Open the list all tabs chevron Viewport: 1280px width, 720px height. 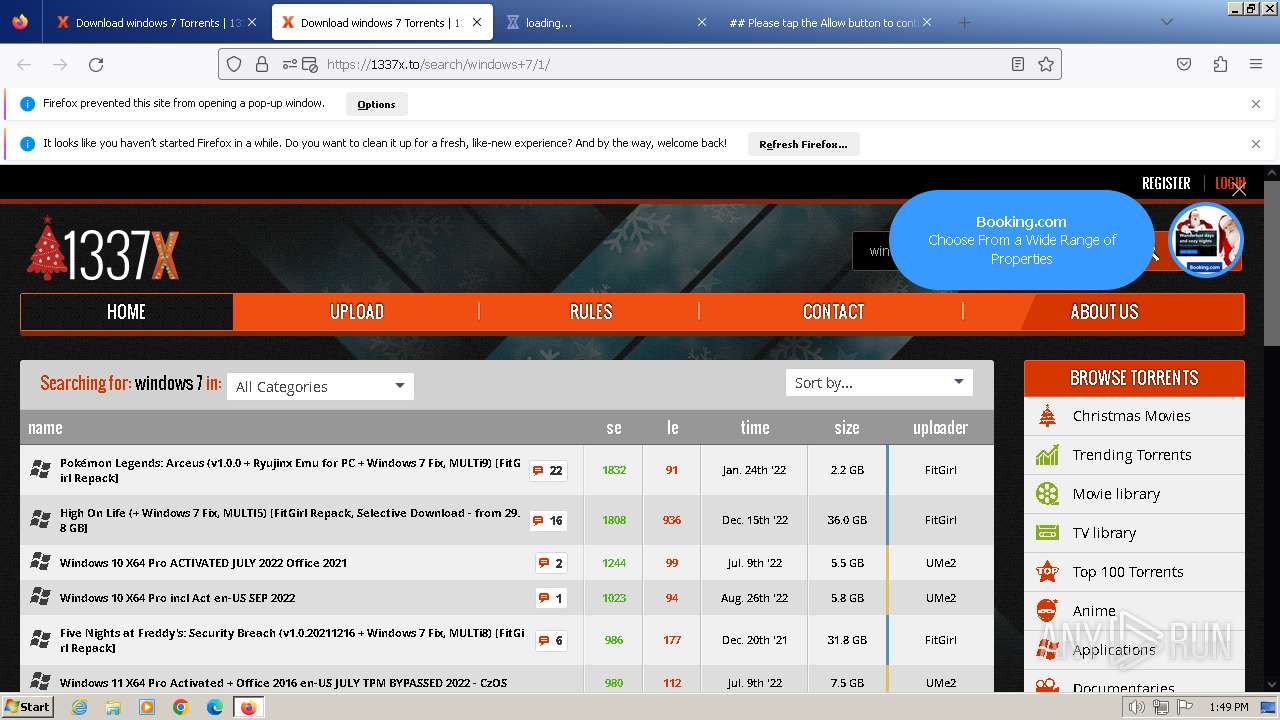(1166, 22)
